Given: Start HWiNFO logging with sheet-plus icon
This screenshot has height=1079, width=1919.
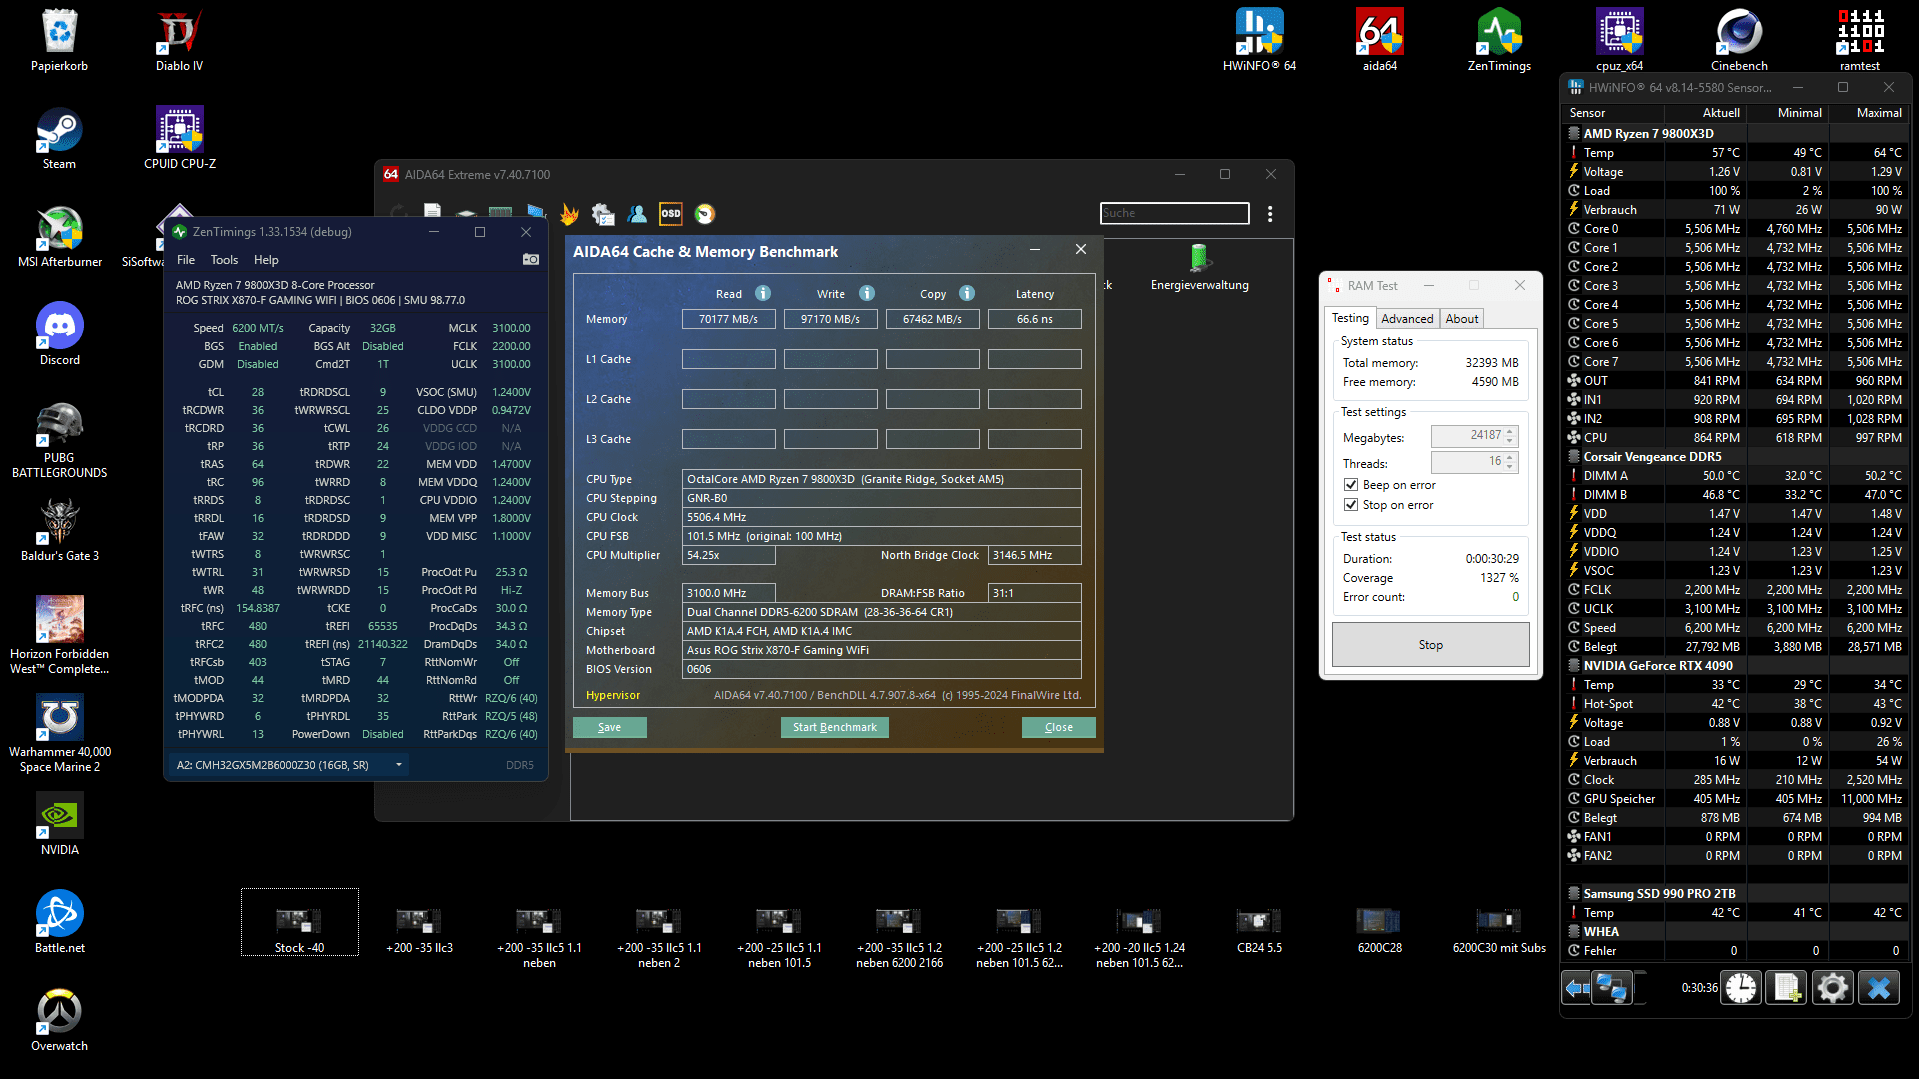Looking at the screenshot, I should click(x=1787, y=988).
